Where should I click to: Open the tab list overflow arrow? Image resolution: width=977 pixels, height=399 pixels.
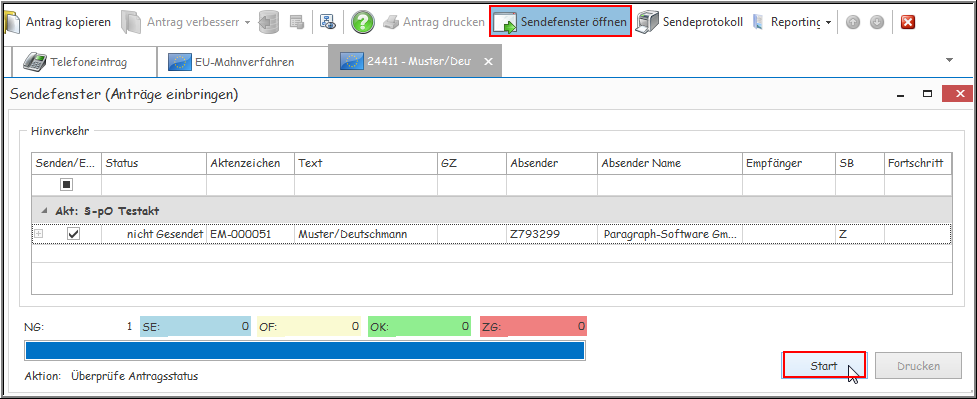coord(950,60)
